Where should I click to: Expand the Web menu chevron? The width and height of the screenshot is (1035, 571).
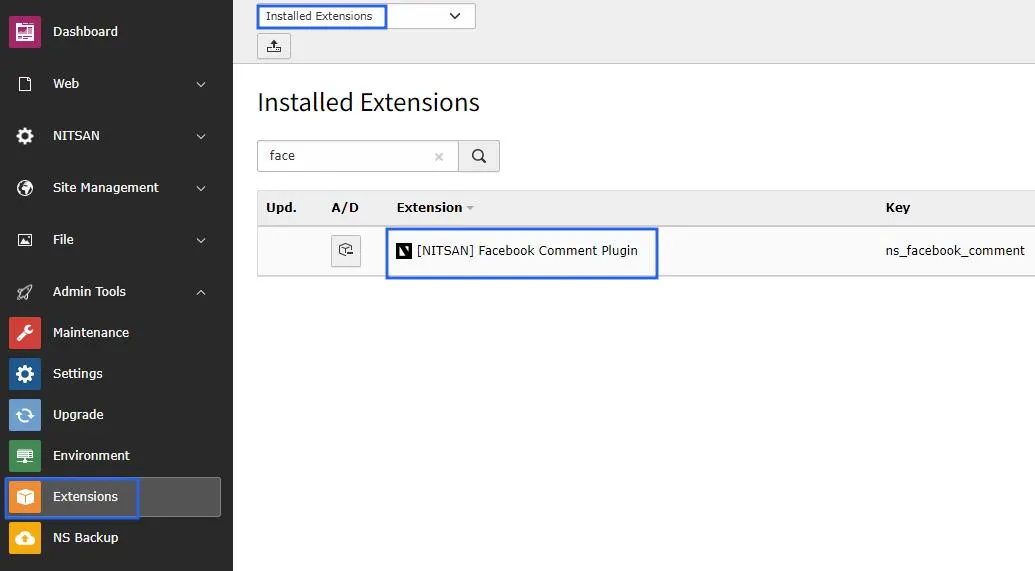pos(201,84)
